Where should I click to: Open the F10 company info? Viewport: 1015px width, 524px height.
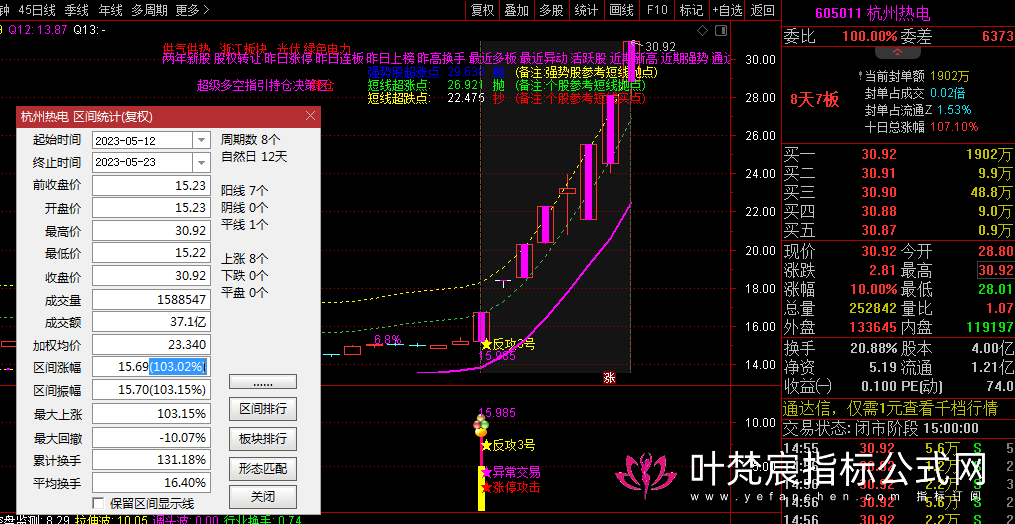(657, 10)
